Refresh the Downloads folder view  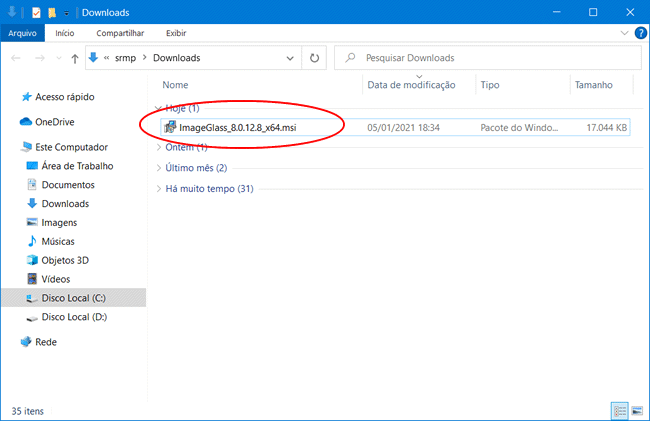315,58
